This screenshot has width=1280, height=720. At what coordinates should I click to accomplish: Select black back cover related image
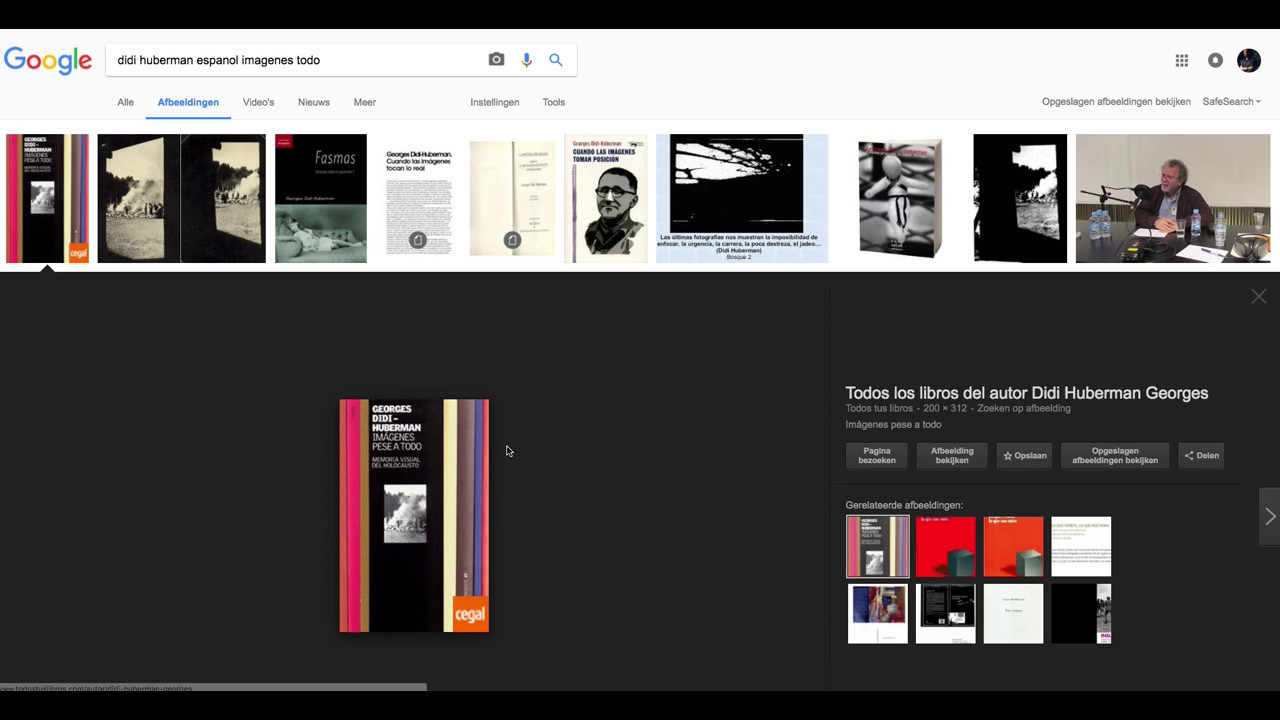(x=946, y=614)
